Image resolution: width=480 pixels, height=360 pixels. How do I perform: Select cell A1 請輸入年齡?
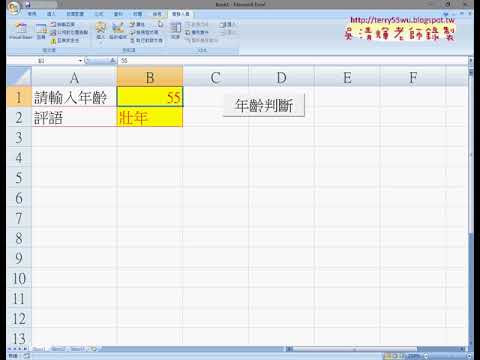[74, 97]
